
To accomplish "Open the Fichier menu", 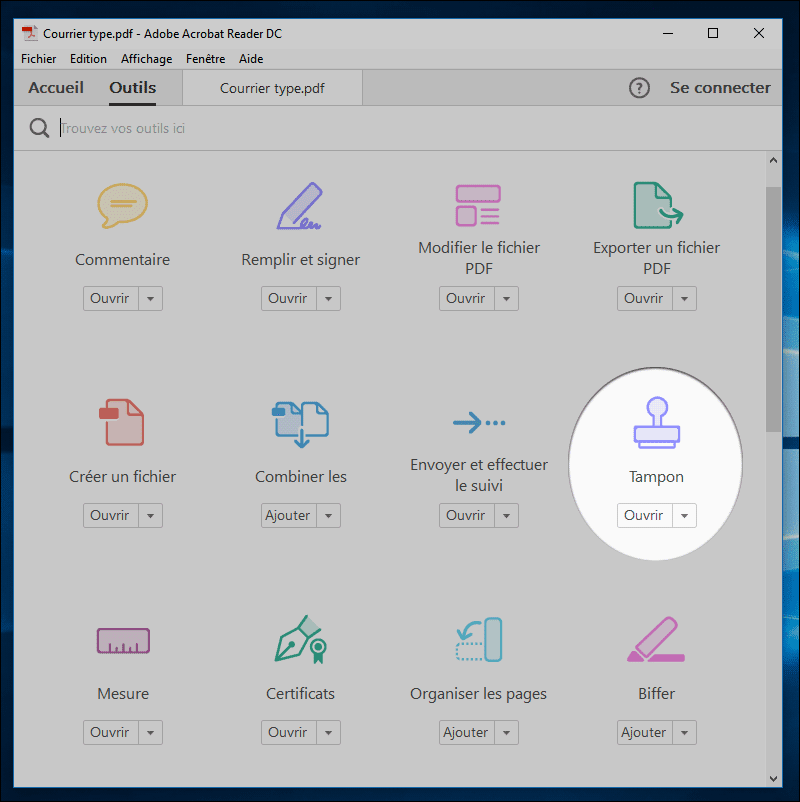I will 38,59.
